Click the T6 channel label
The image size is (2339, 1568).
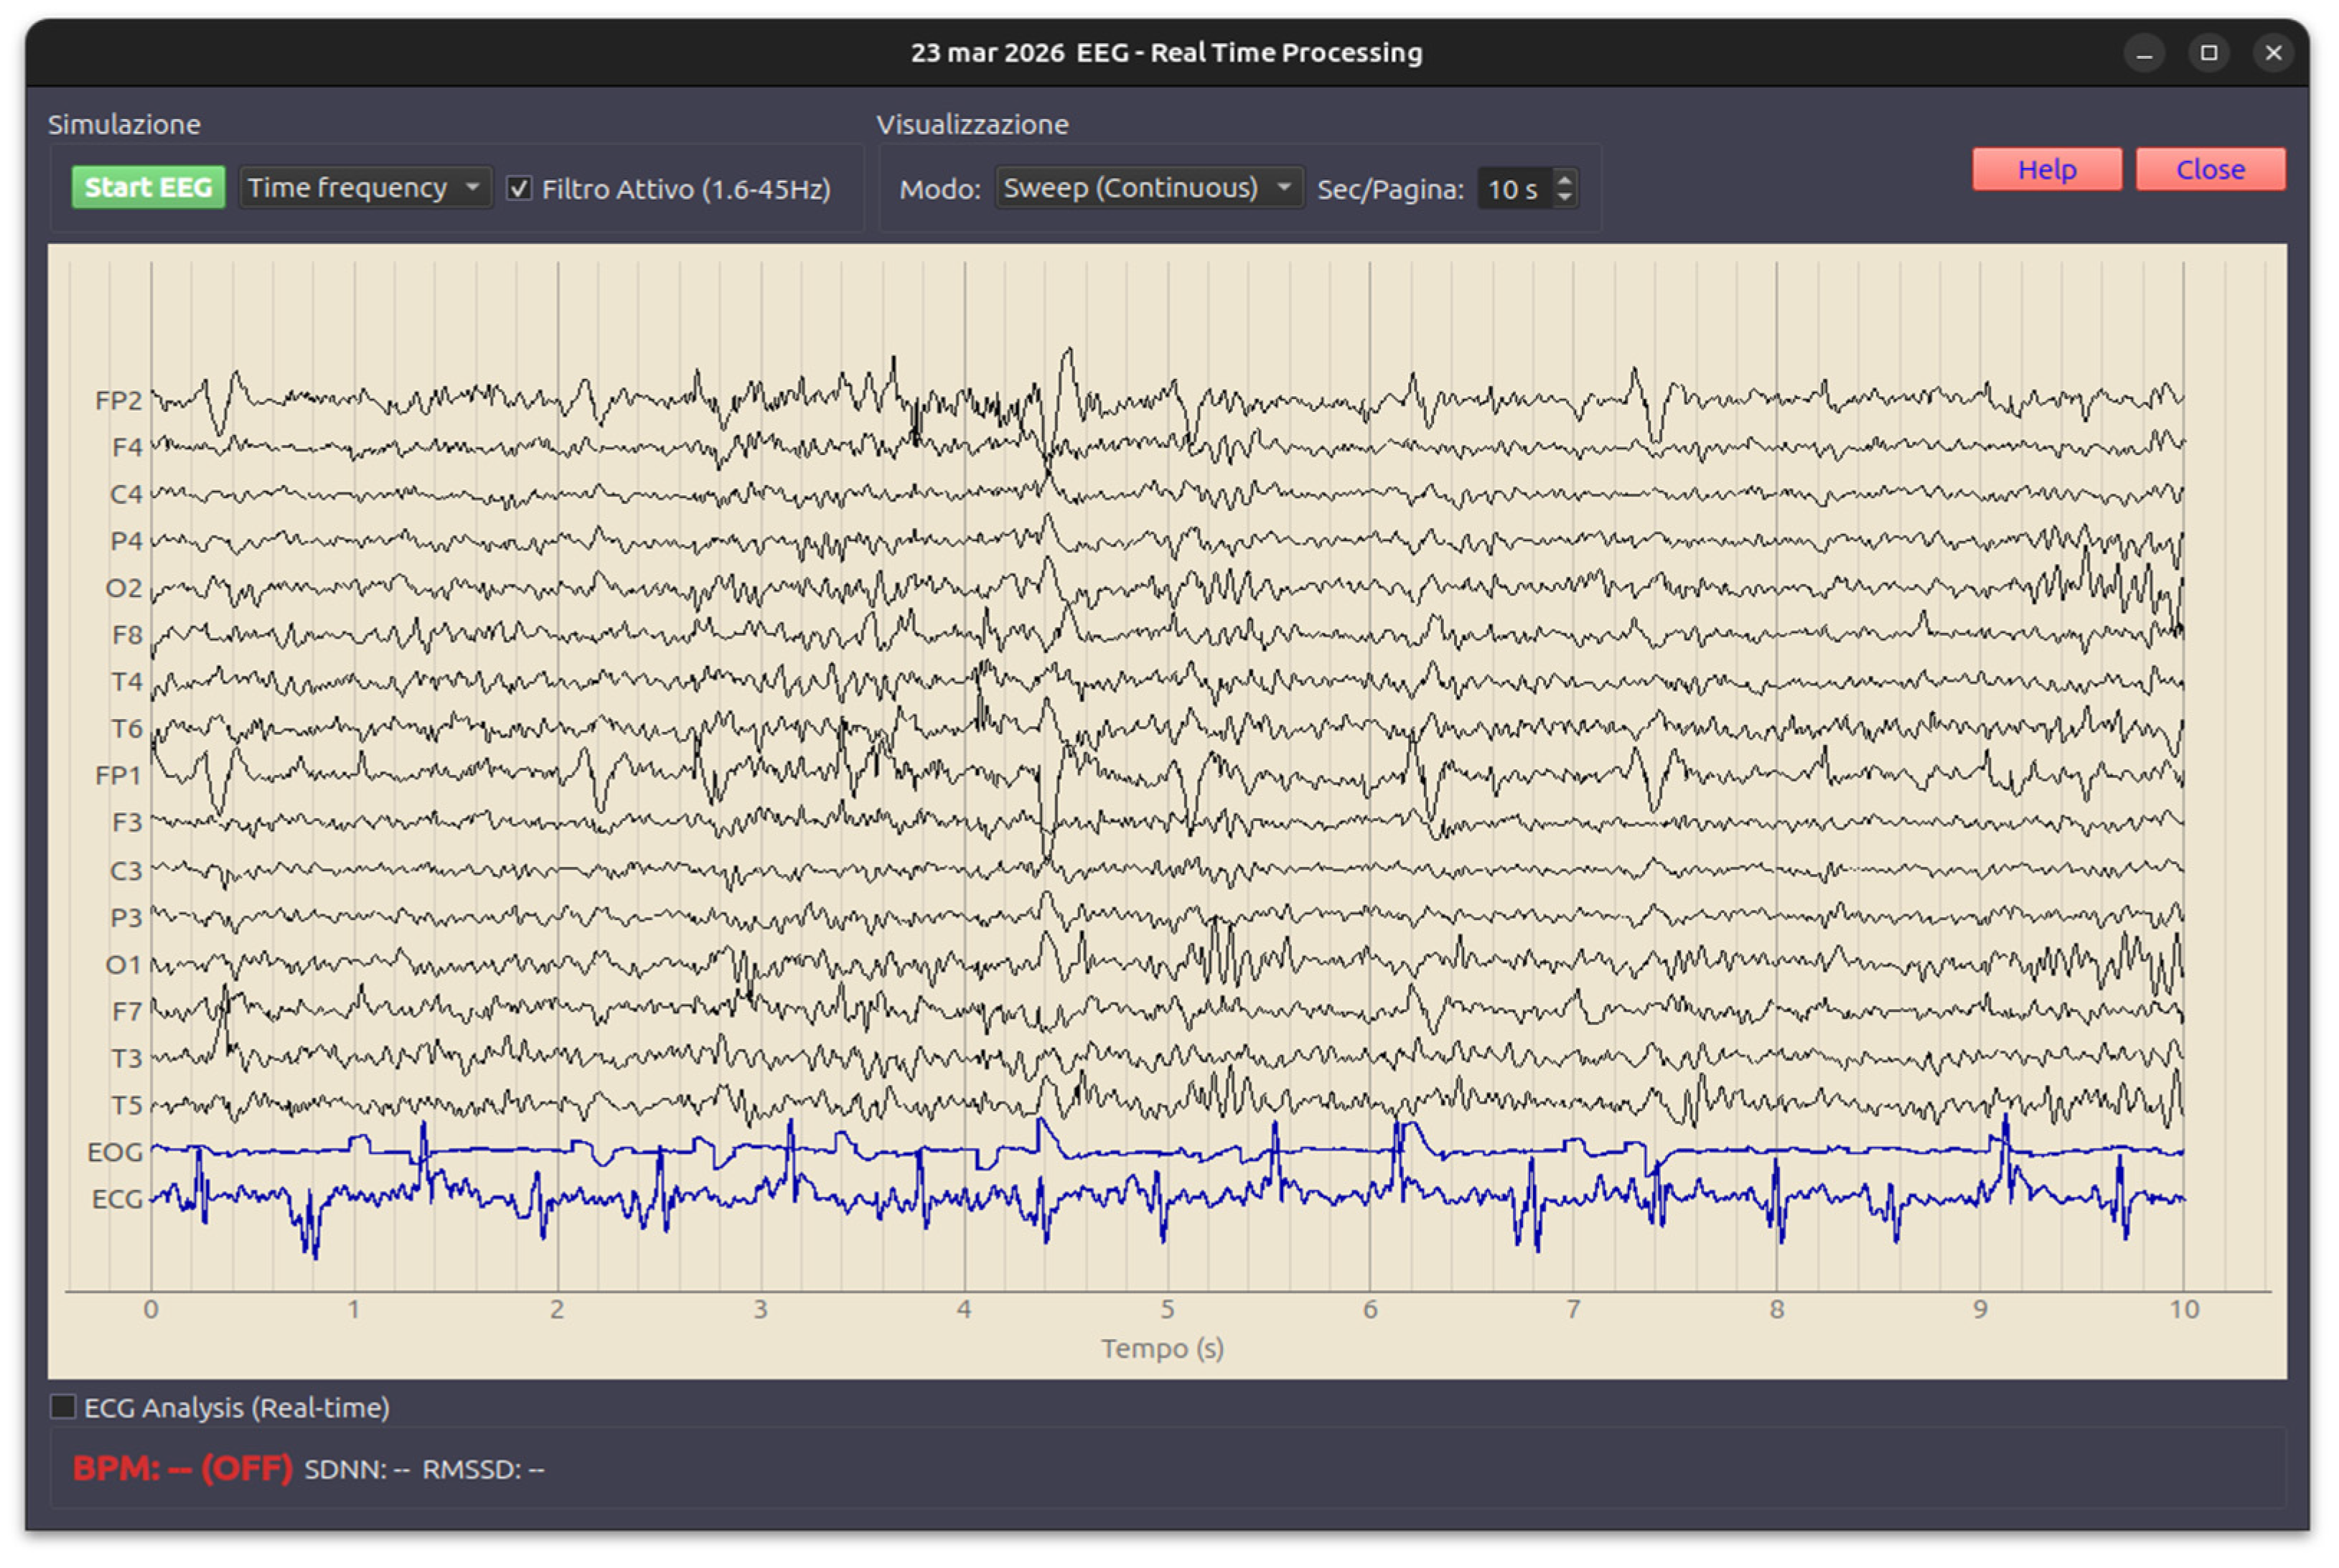[126, 729]
